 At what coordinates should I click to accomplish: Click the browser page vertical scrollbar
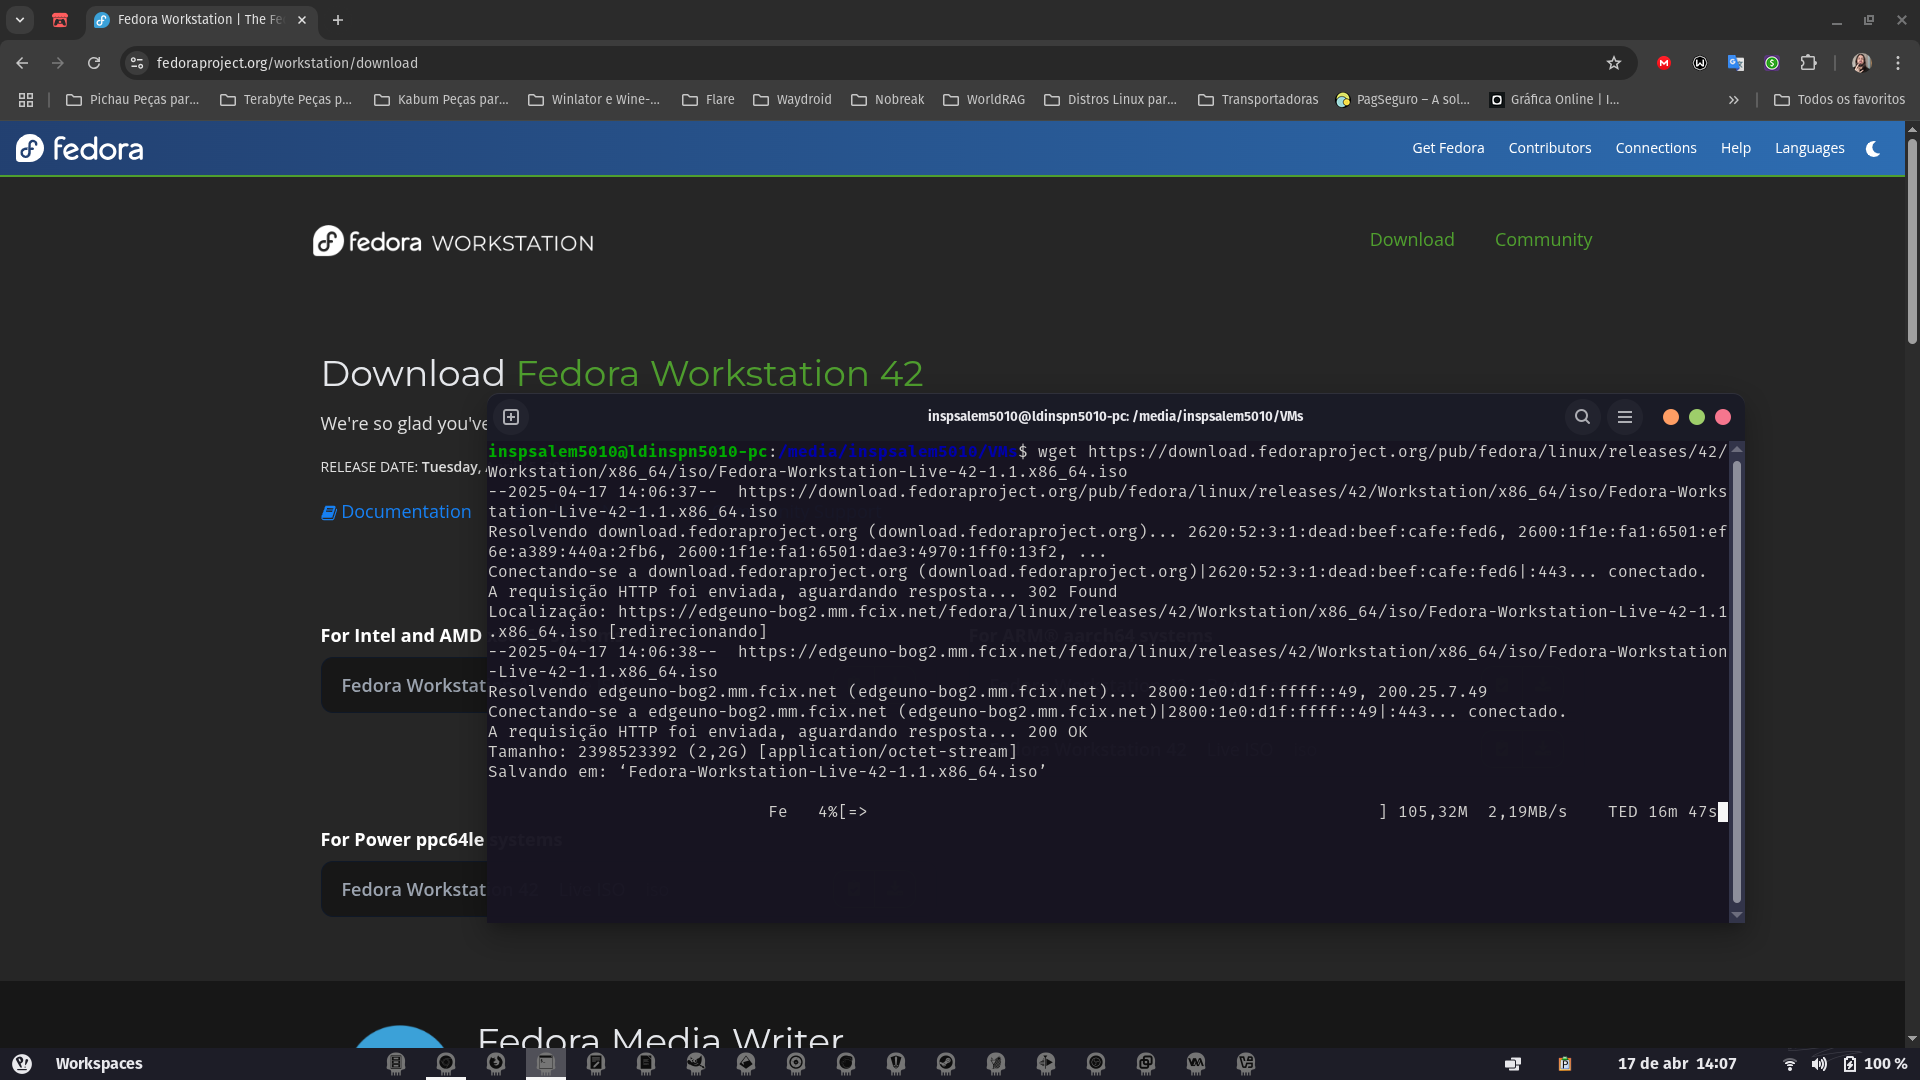coord(1912,240)
